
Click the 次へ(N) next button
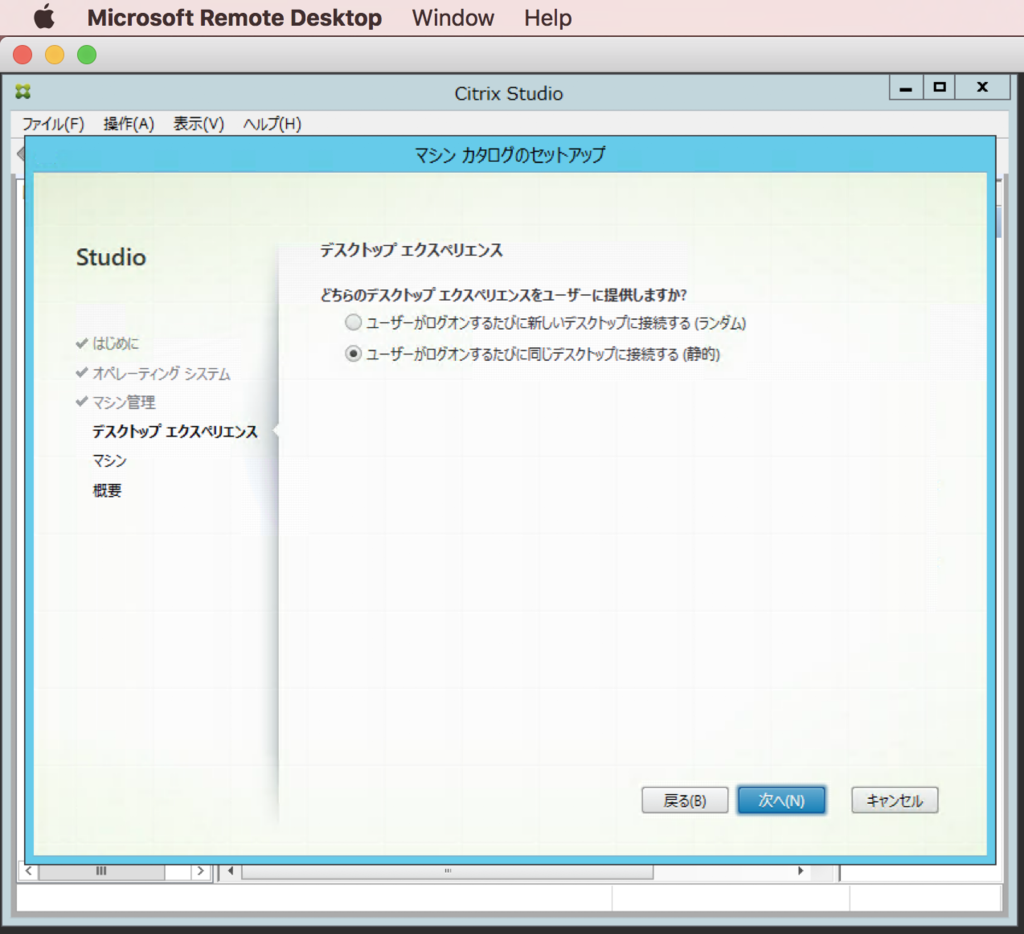(x=781, y=800)
